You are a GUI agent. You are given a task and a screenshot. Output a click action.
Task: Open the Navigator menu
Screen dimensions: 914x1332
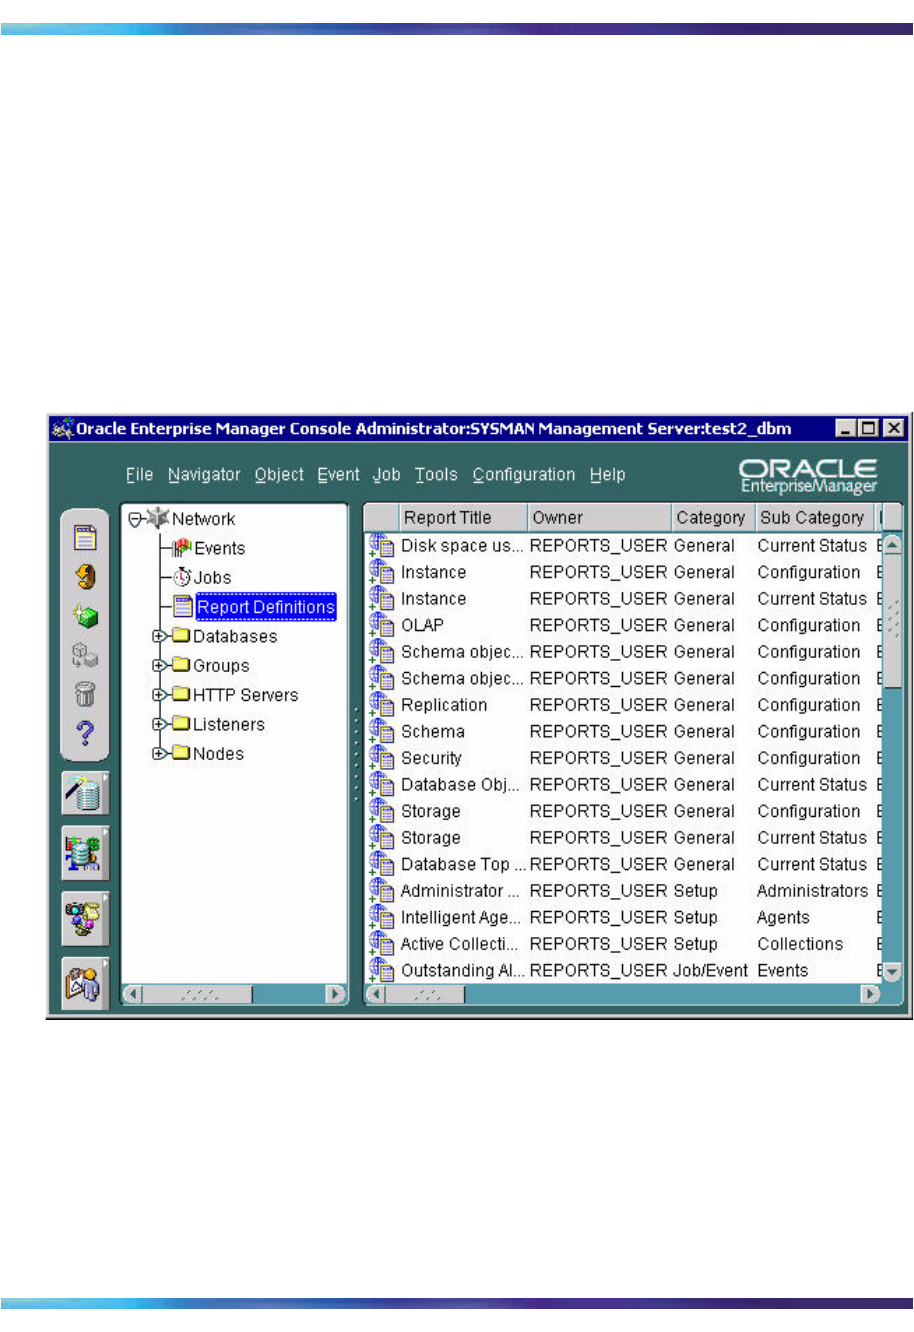pos(204,475)
